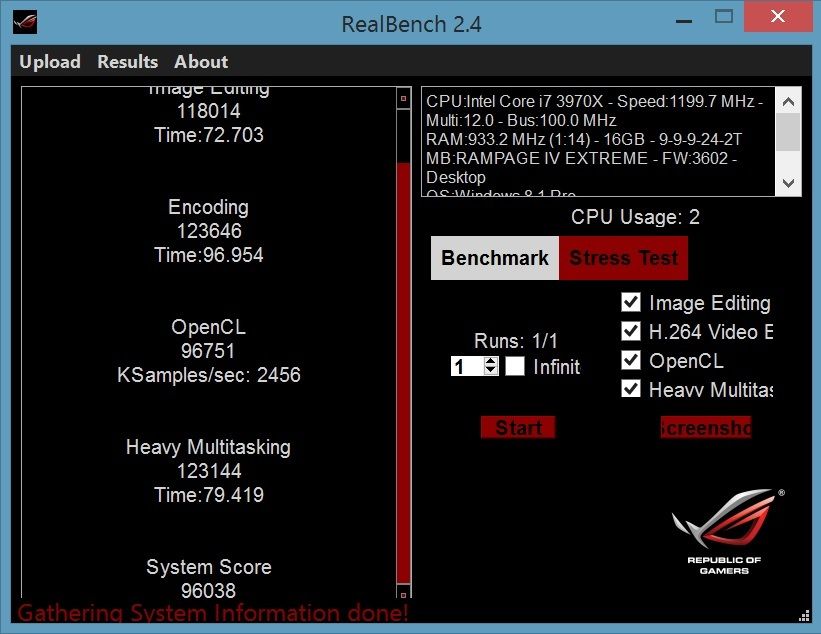Viewport: 821px width, 634px height.
Task: Open the Upload menu
Action: [50, 62]
